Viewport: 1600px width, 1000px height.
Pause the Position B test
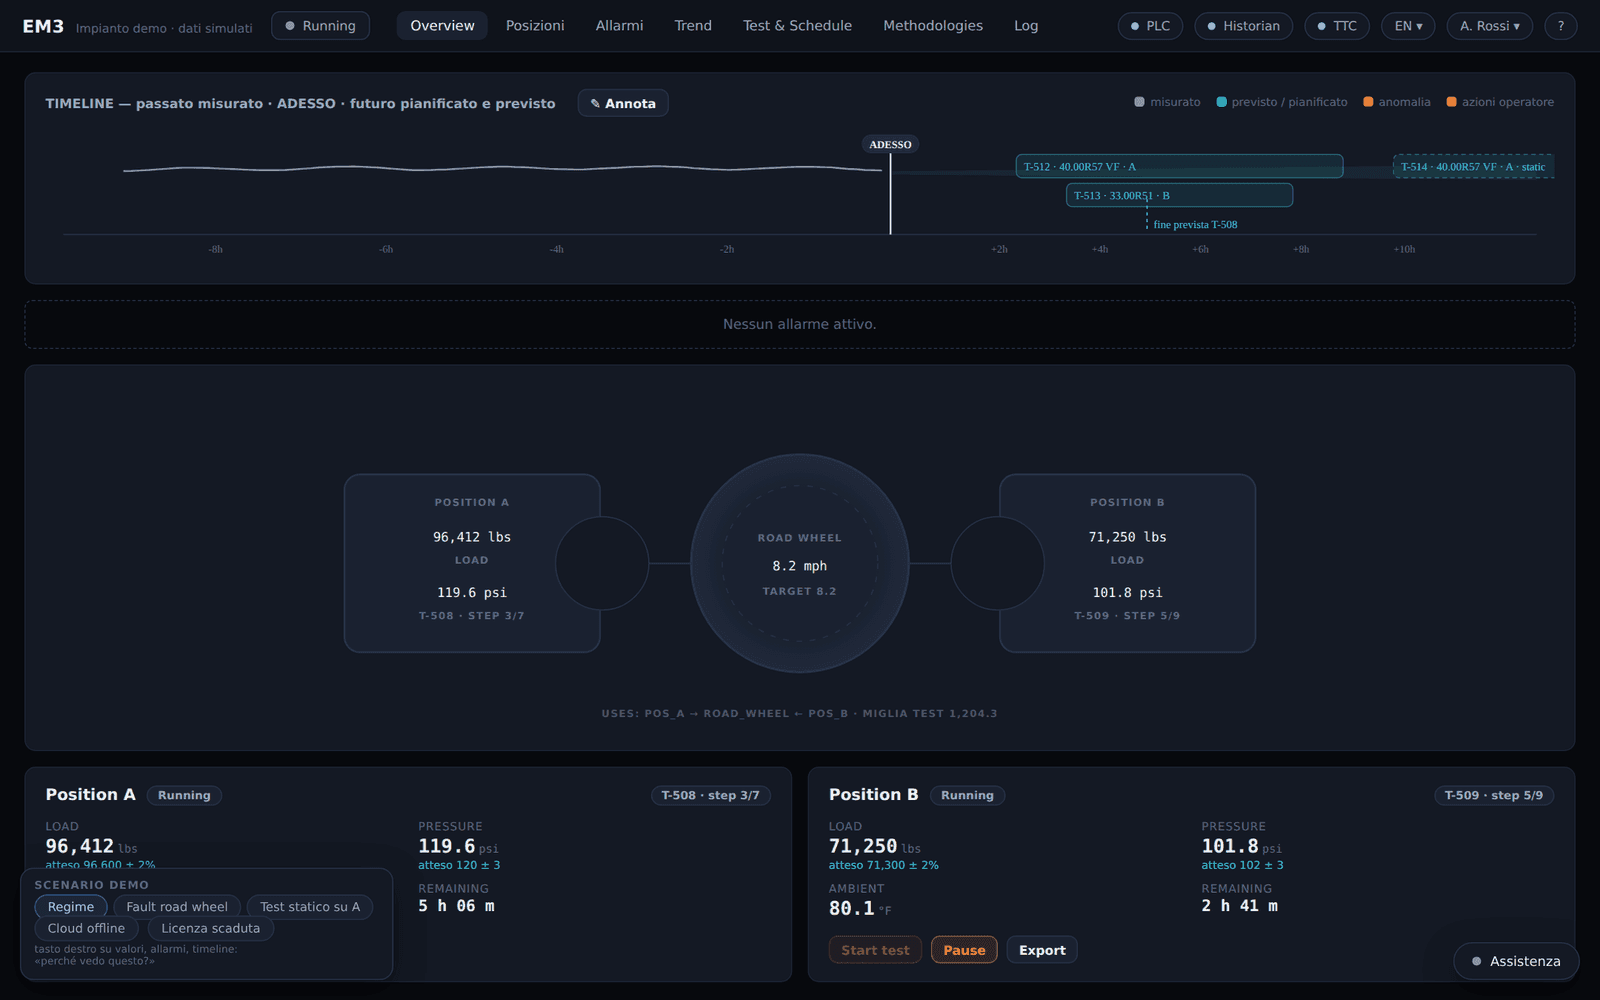964,950
